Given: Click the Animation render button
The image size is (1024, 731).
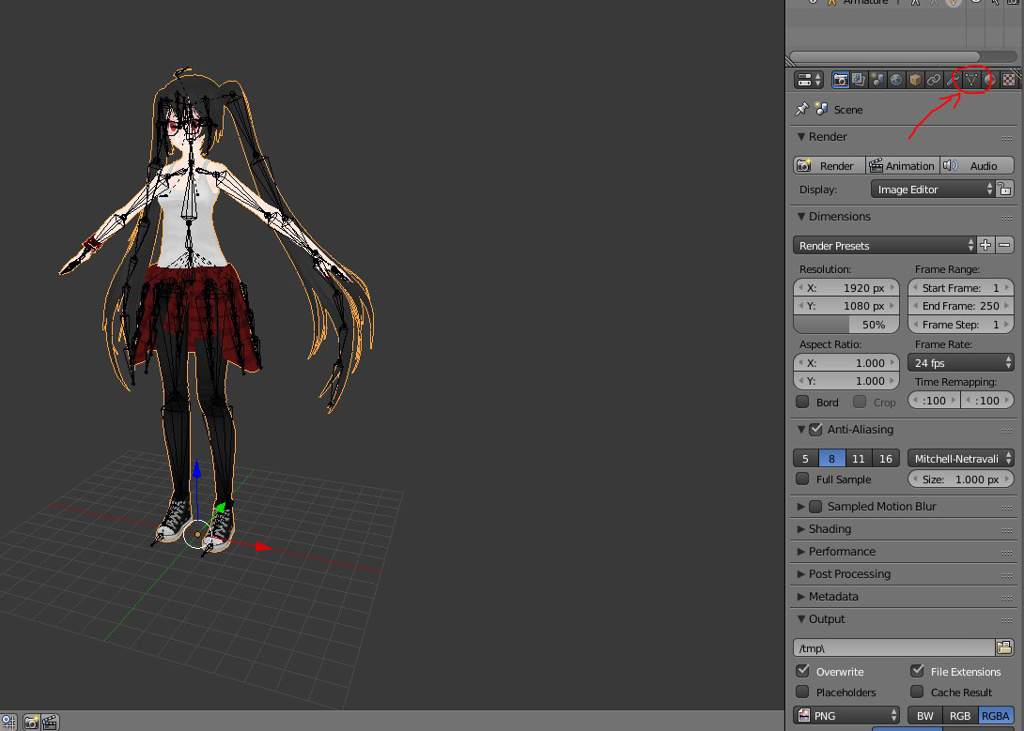Looking at the screenshot, I should coord(902,165).
